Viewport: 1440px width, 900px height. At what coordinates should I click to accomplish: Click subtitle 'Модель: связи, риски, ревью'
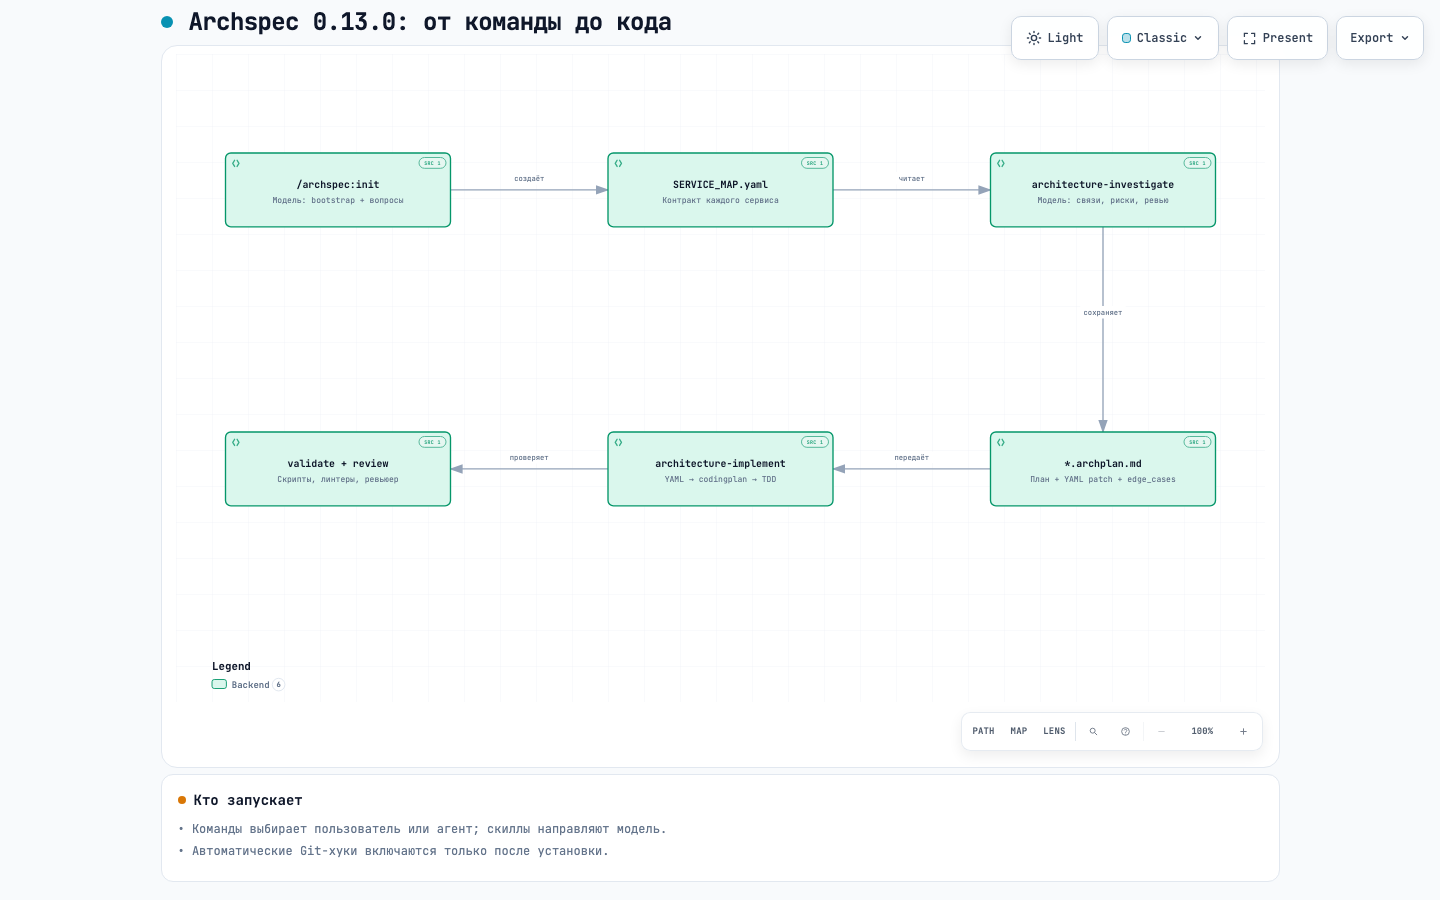[1103, 200]
